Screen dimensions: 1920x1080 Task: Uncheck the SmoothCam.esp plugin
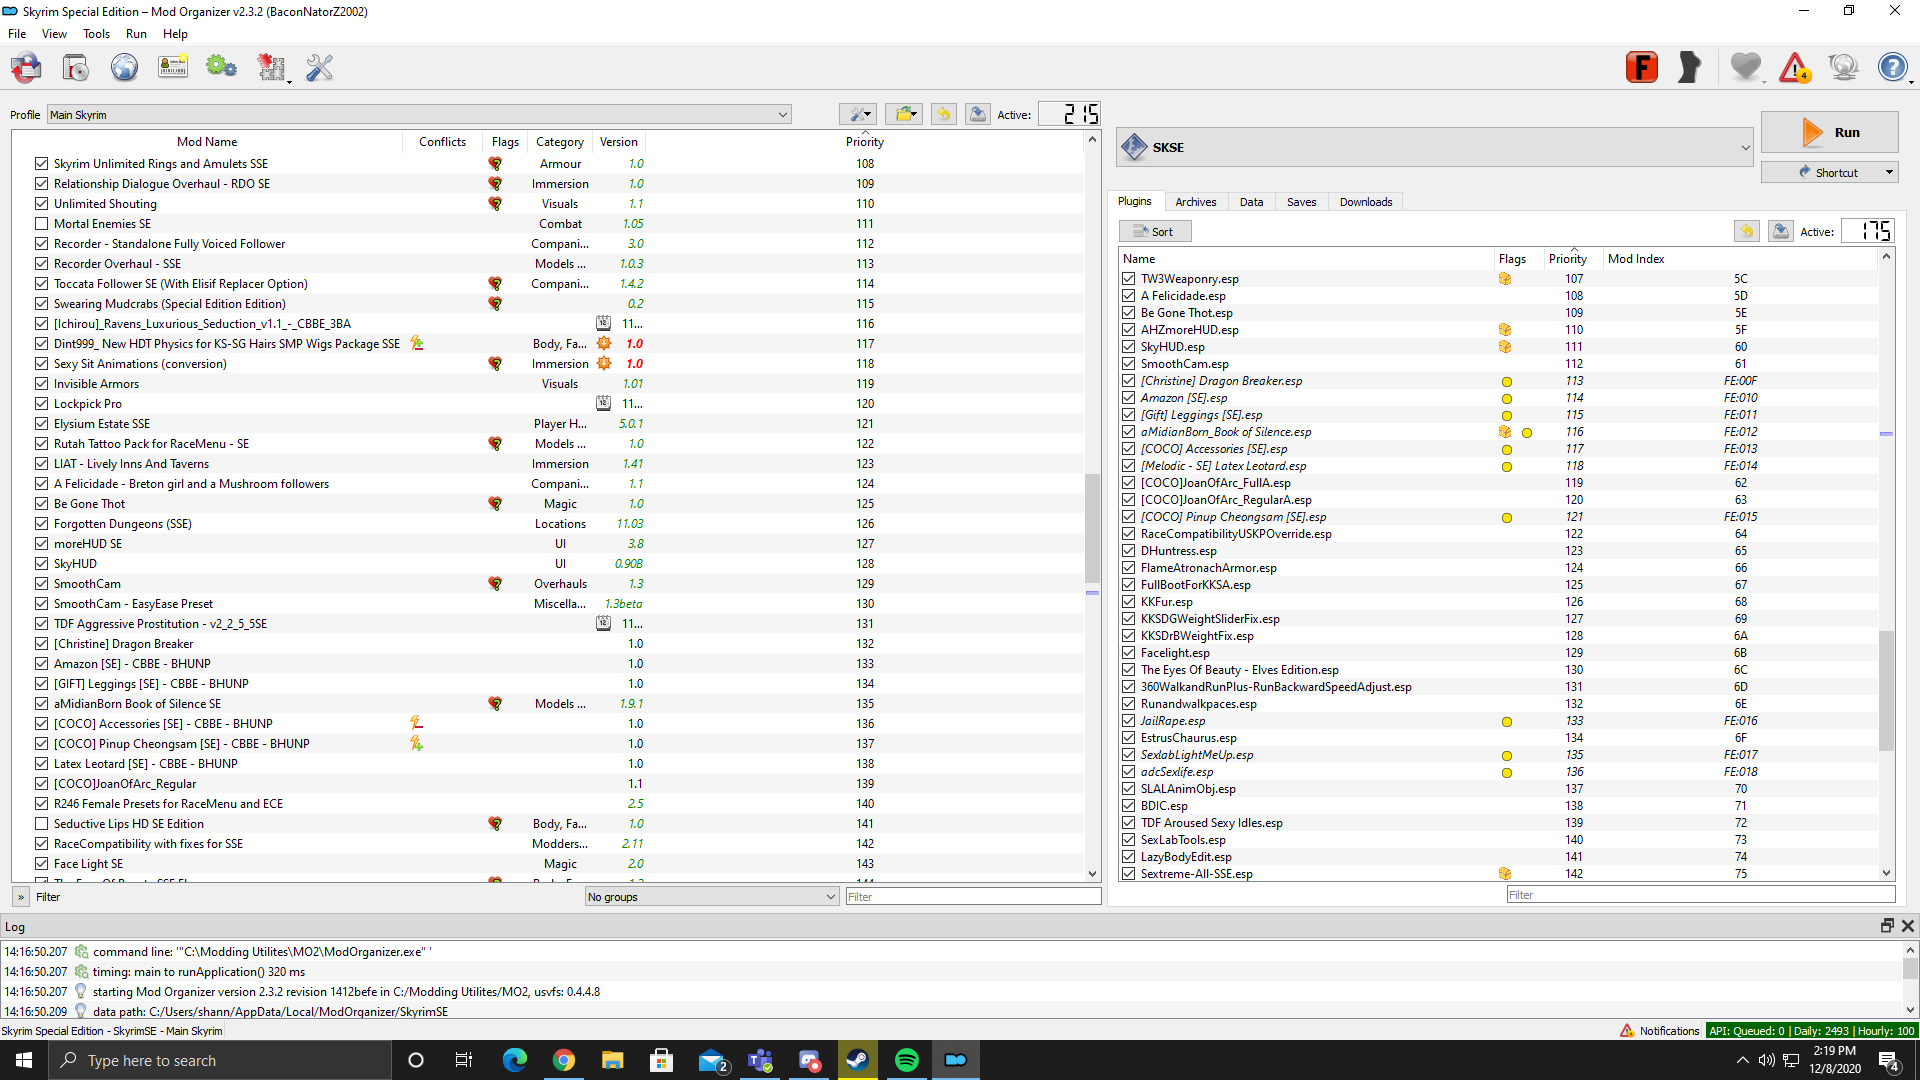pyautogui.click(x=1129, y=364)
